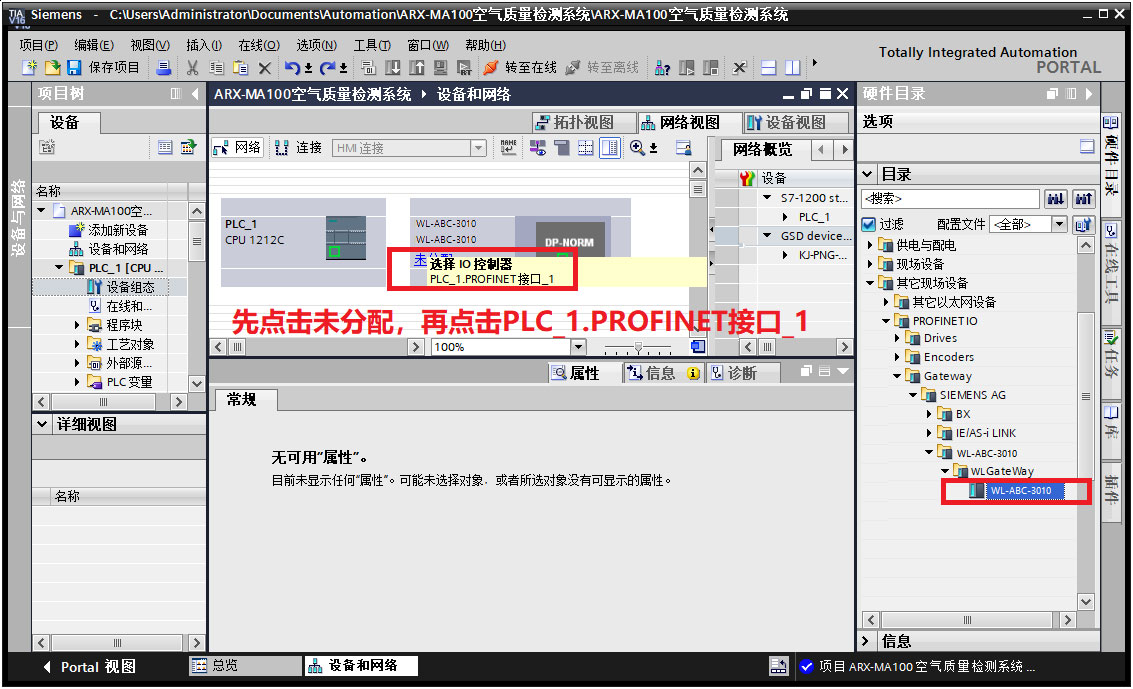Image resolution: width=1133 pixels, height=689 pixels.
Task: Open 添加新设备 in project tree
Action: [x=118, y=230]
